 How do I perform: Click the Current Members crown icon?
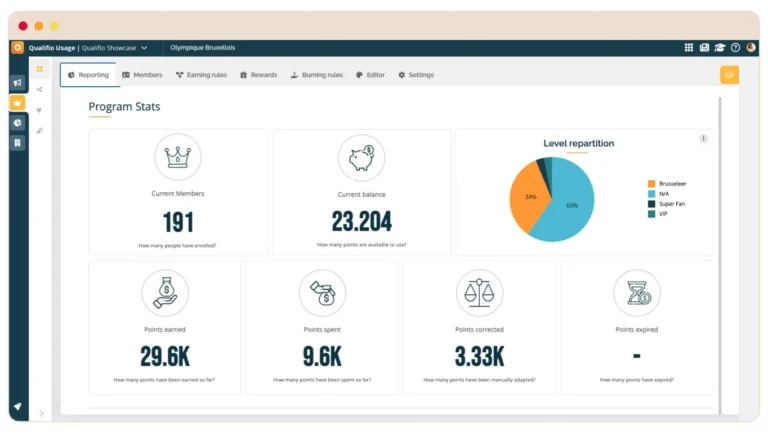coord(178,157)
